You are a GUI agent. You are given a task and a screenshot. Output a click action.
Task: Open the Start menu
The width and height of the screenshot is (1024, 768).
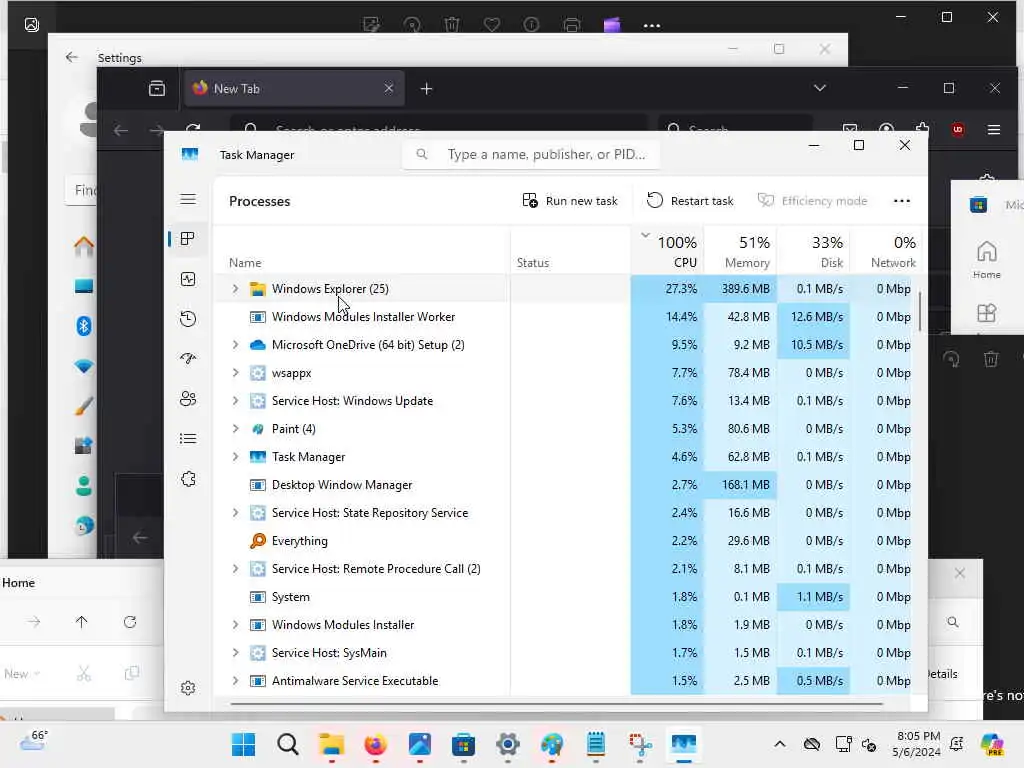point(244,744)
